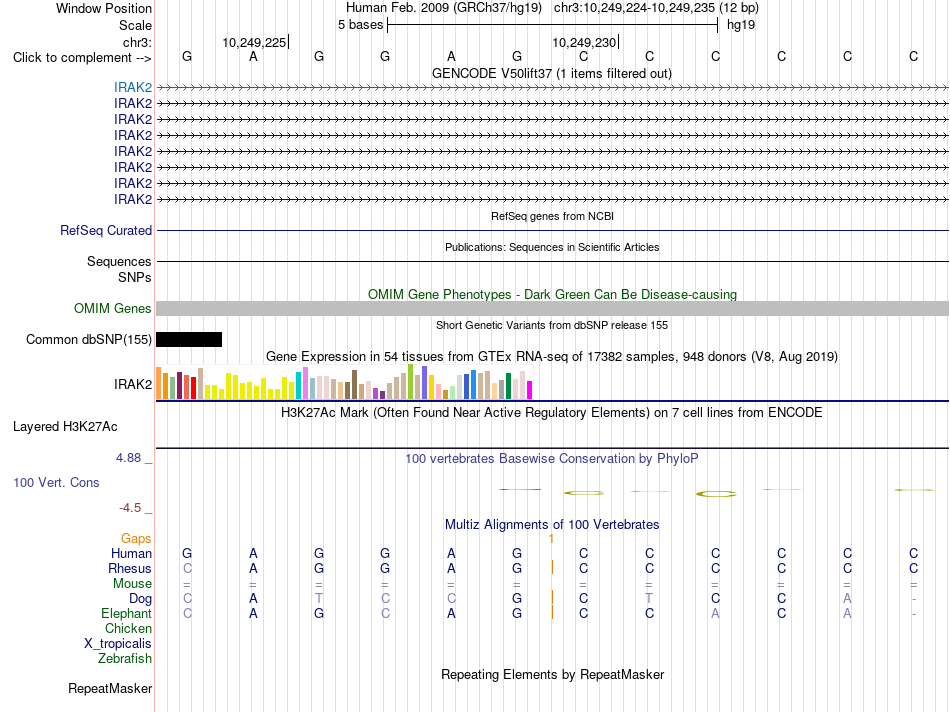This screenshot has height=712, width=950.
Task: Click the magenta bar in the GTEx expression chart
Action: pyautogui.click(x=530, y=390)
